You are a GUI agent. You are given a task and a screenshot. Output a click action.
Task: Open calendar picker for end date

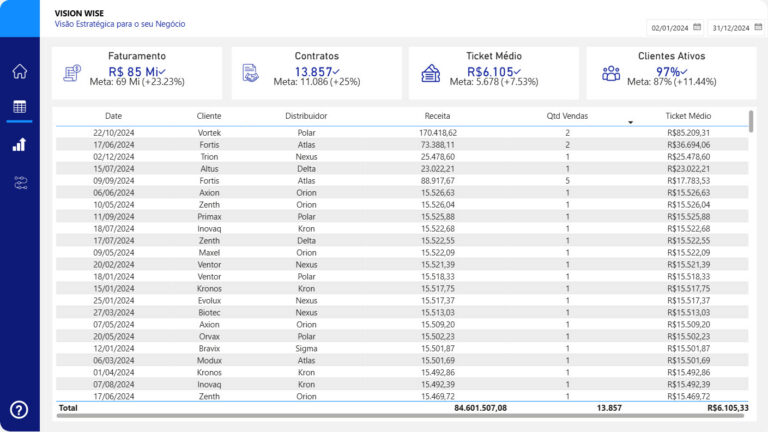coord(759,27)
